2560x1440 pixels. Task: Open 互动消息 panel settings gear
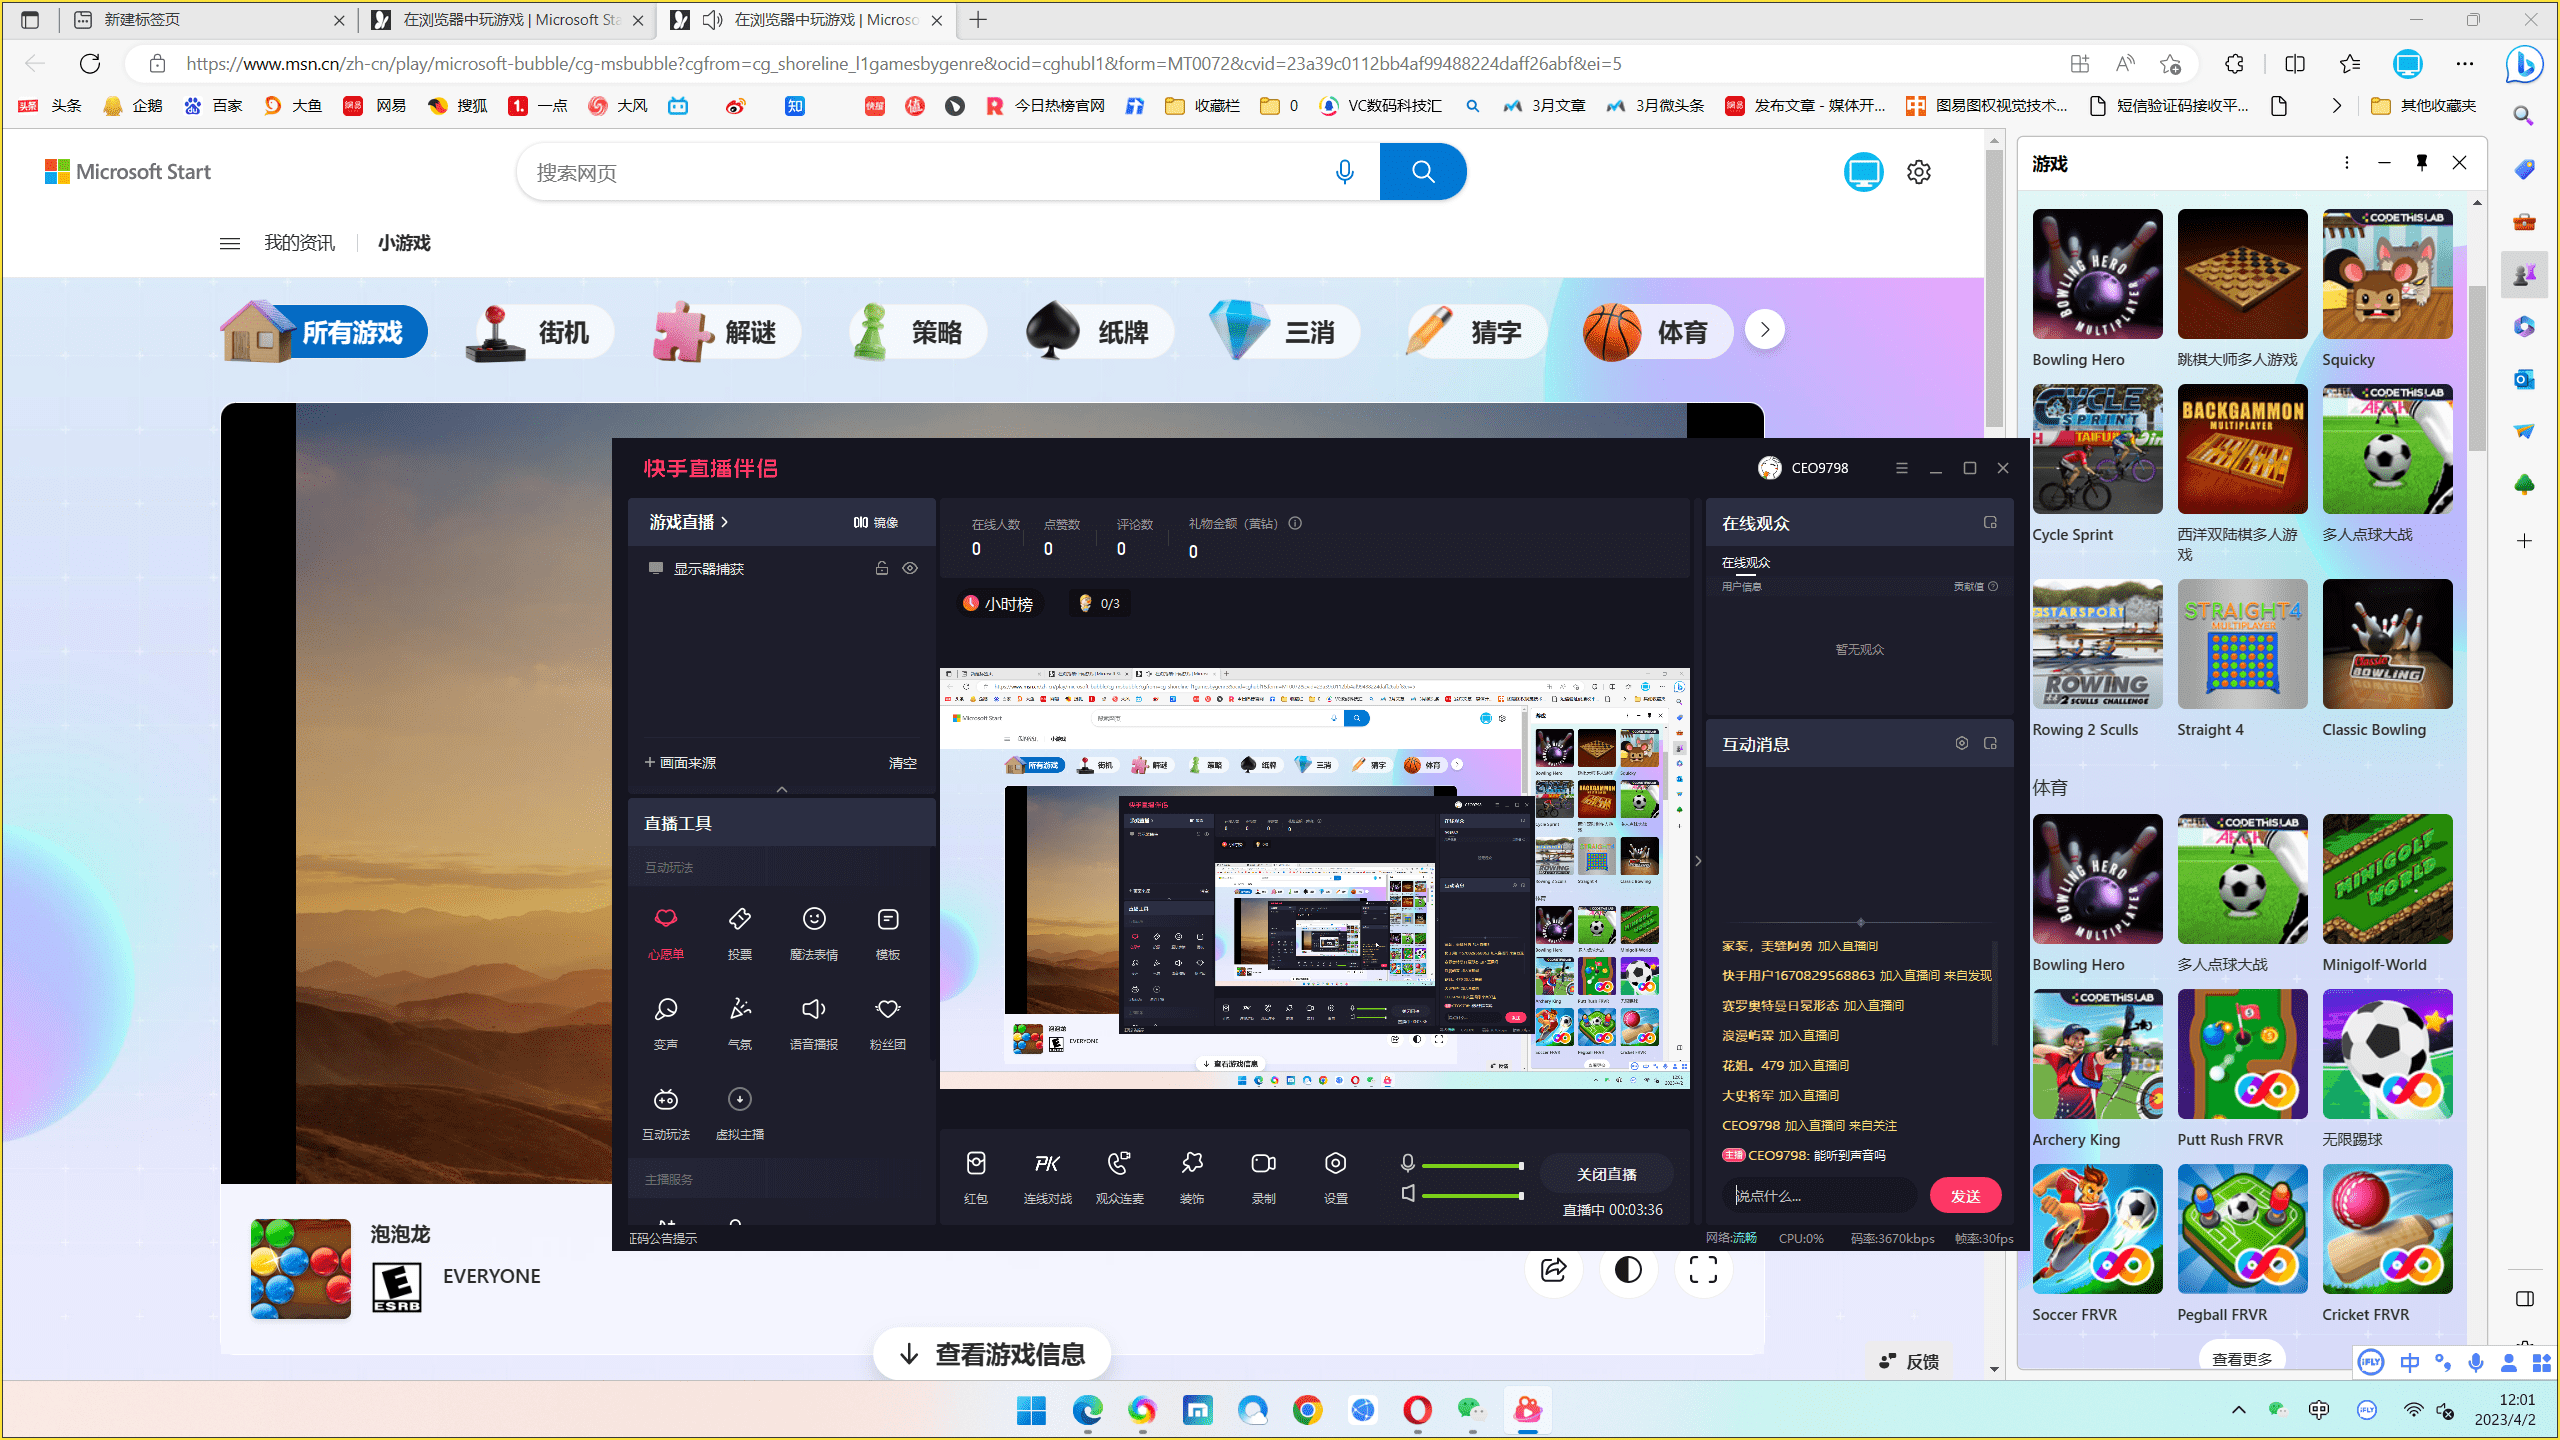(1962, 743)
